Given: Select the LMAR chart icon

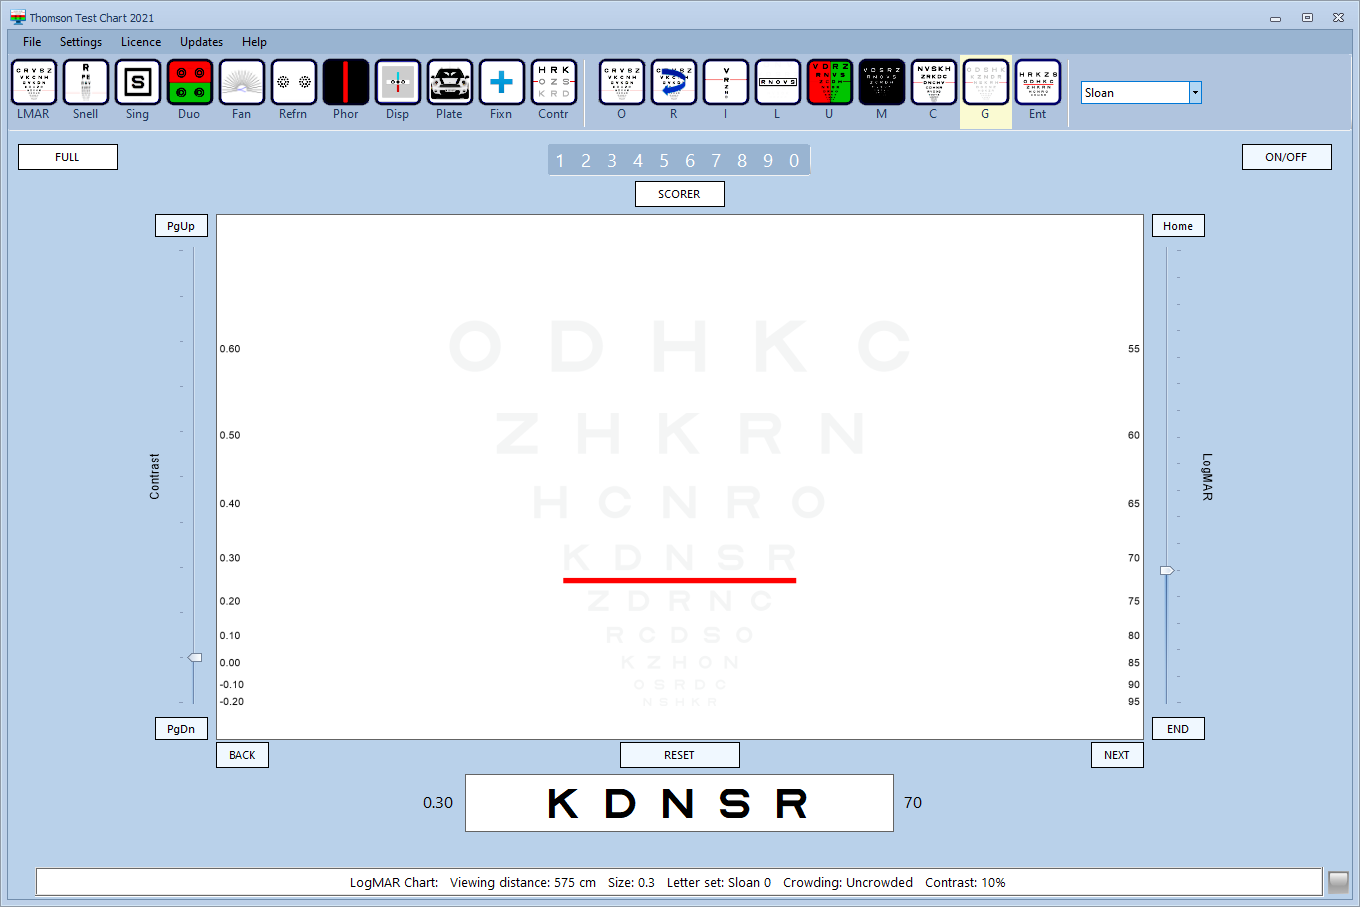Looking at the screenshot, I should coord(33,83).
